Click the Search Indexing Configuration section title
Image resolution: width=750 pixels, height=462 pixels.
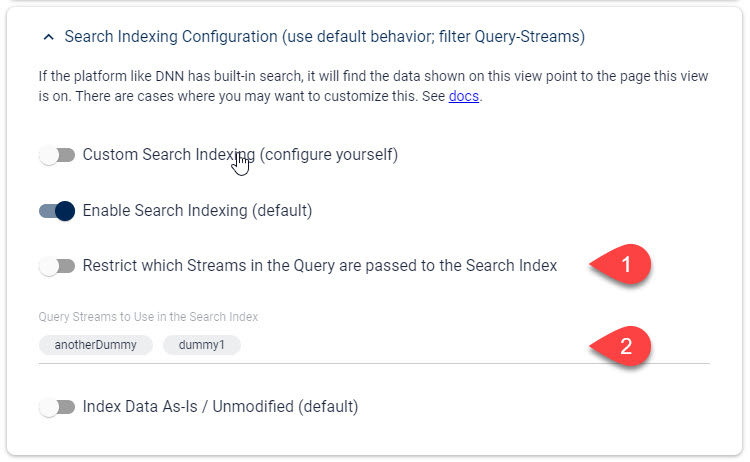click(324, 37)
